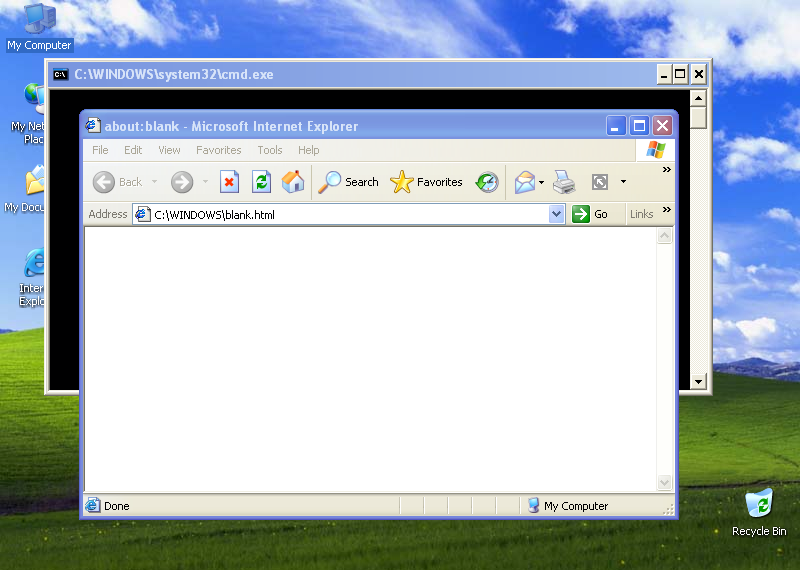800x570 pixels.
Task: Click the Links toolbar label
Action: click(641, 214)
